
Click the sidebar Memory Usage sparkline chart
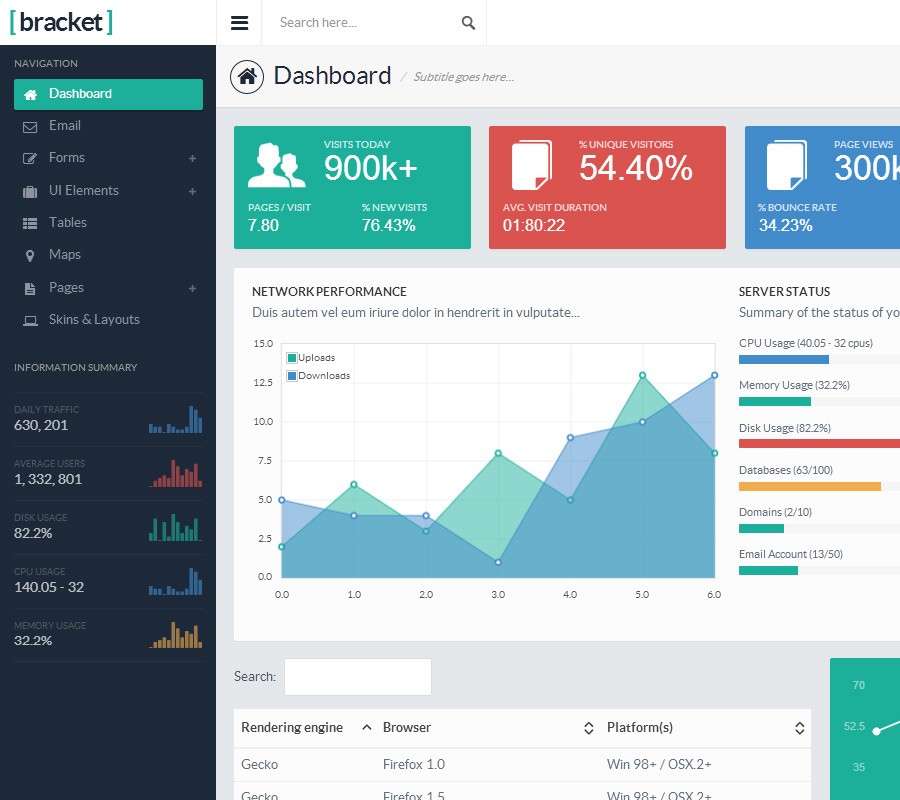[x=176, y=635]
